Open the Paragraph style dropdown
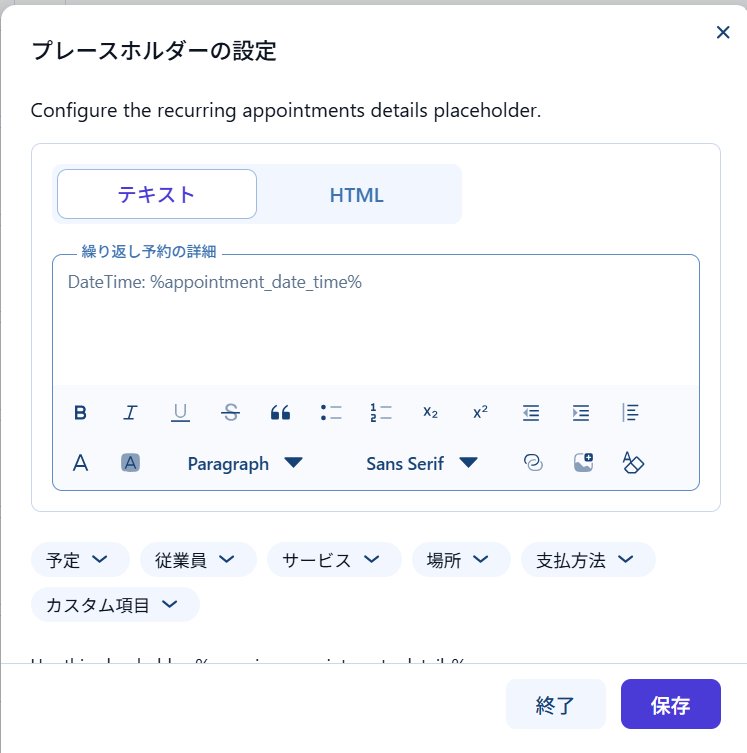Viewport: 747px width, 753px height. coord(244,463)
